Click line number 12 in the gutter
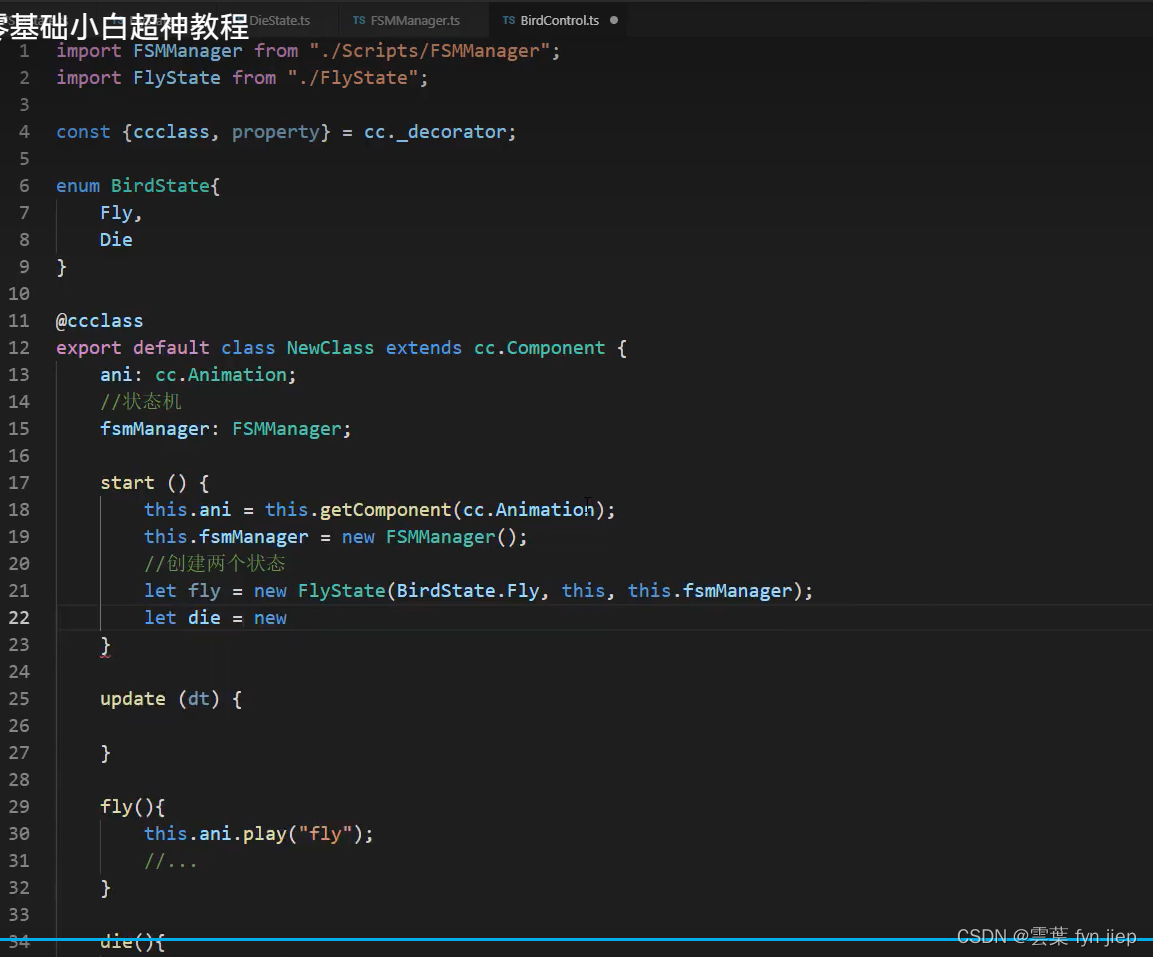Viewport: 1153px width, 957px height. 19,348
